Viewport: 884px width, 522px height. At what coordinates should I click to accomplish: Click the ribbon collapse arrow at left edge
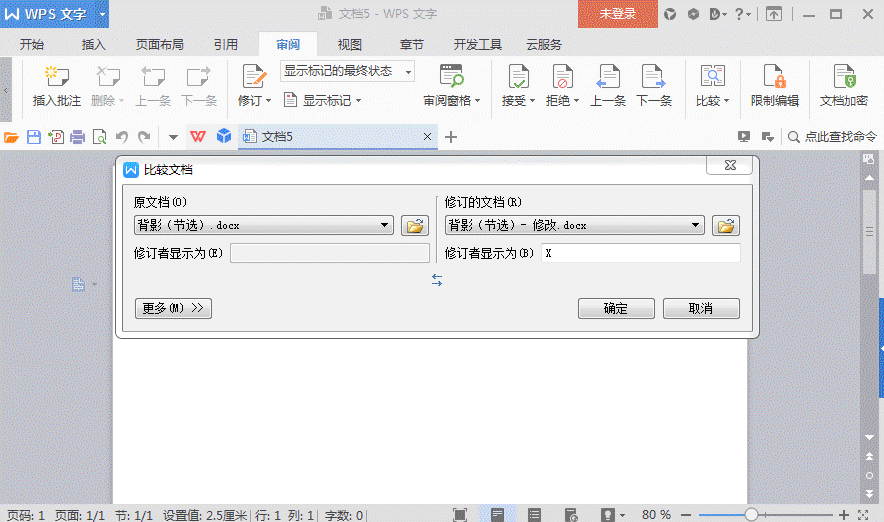point(6,90)
